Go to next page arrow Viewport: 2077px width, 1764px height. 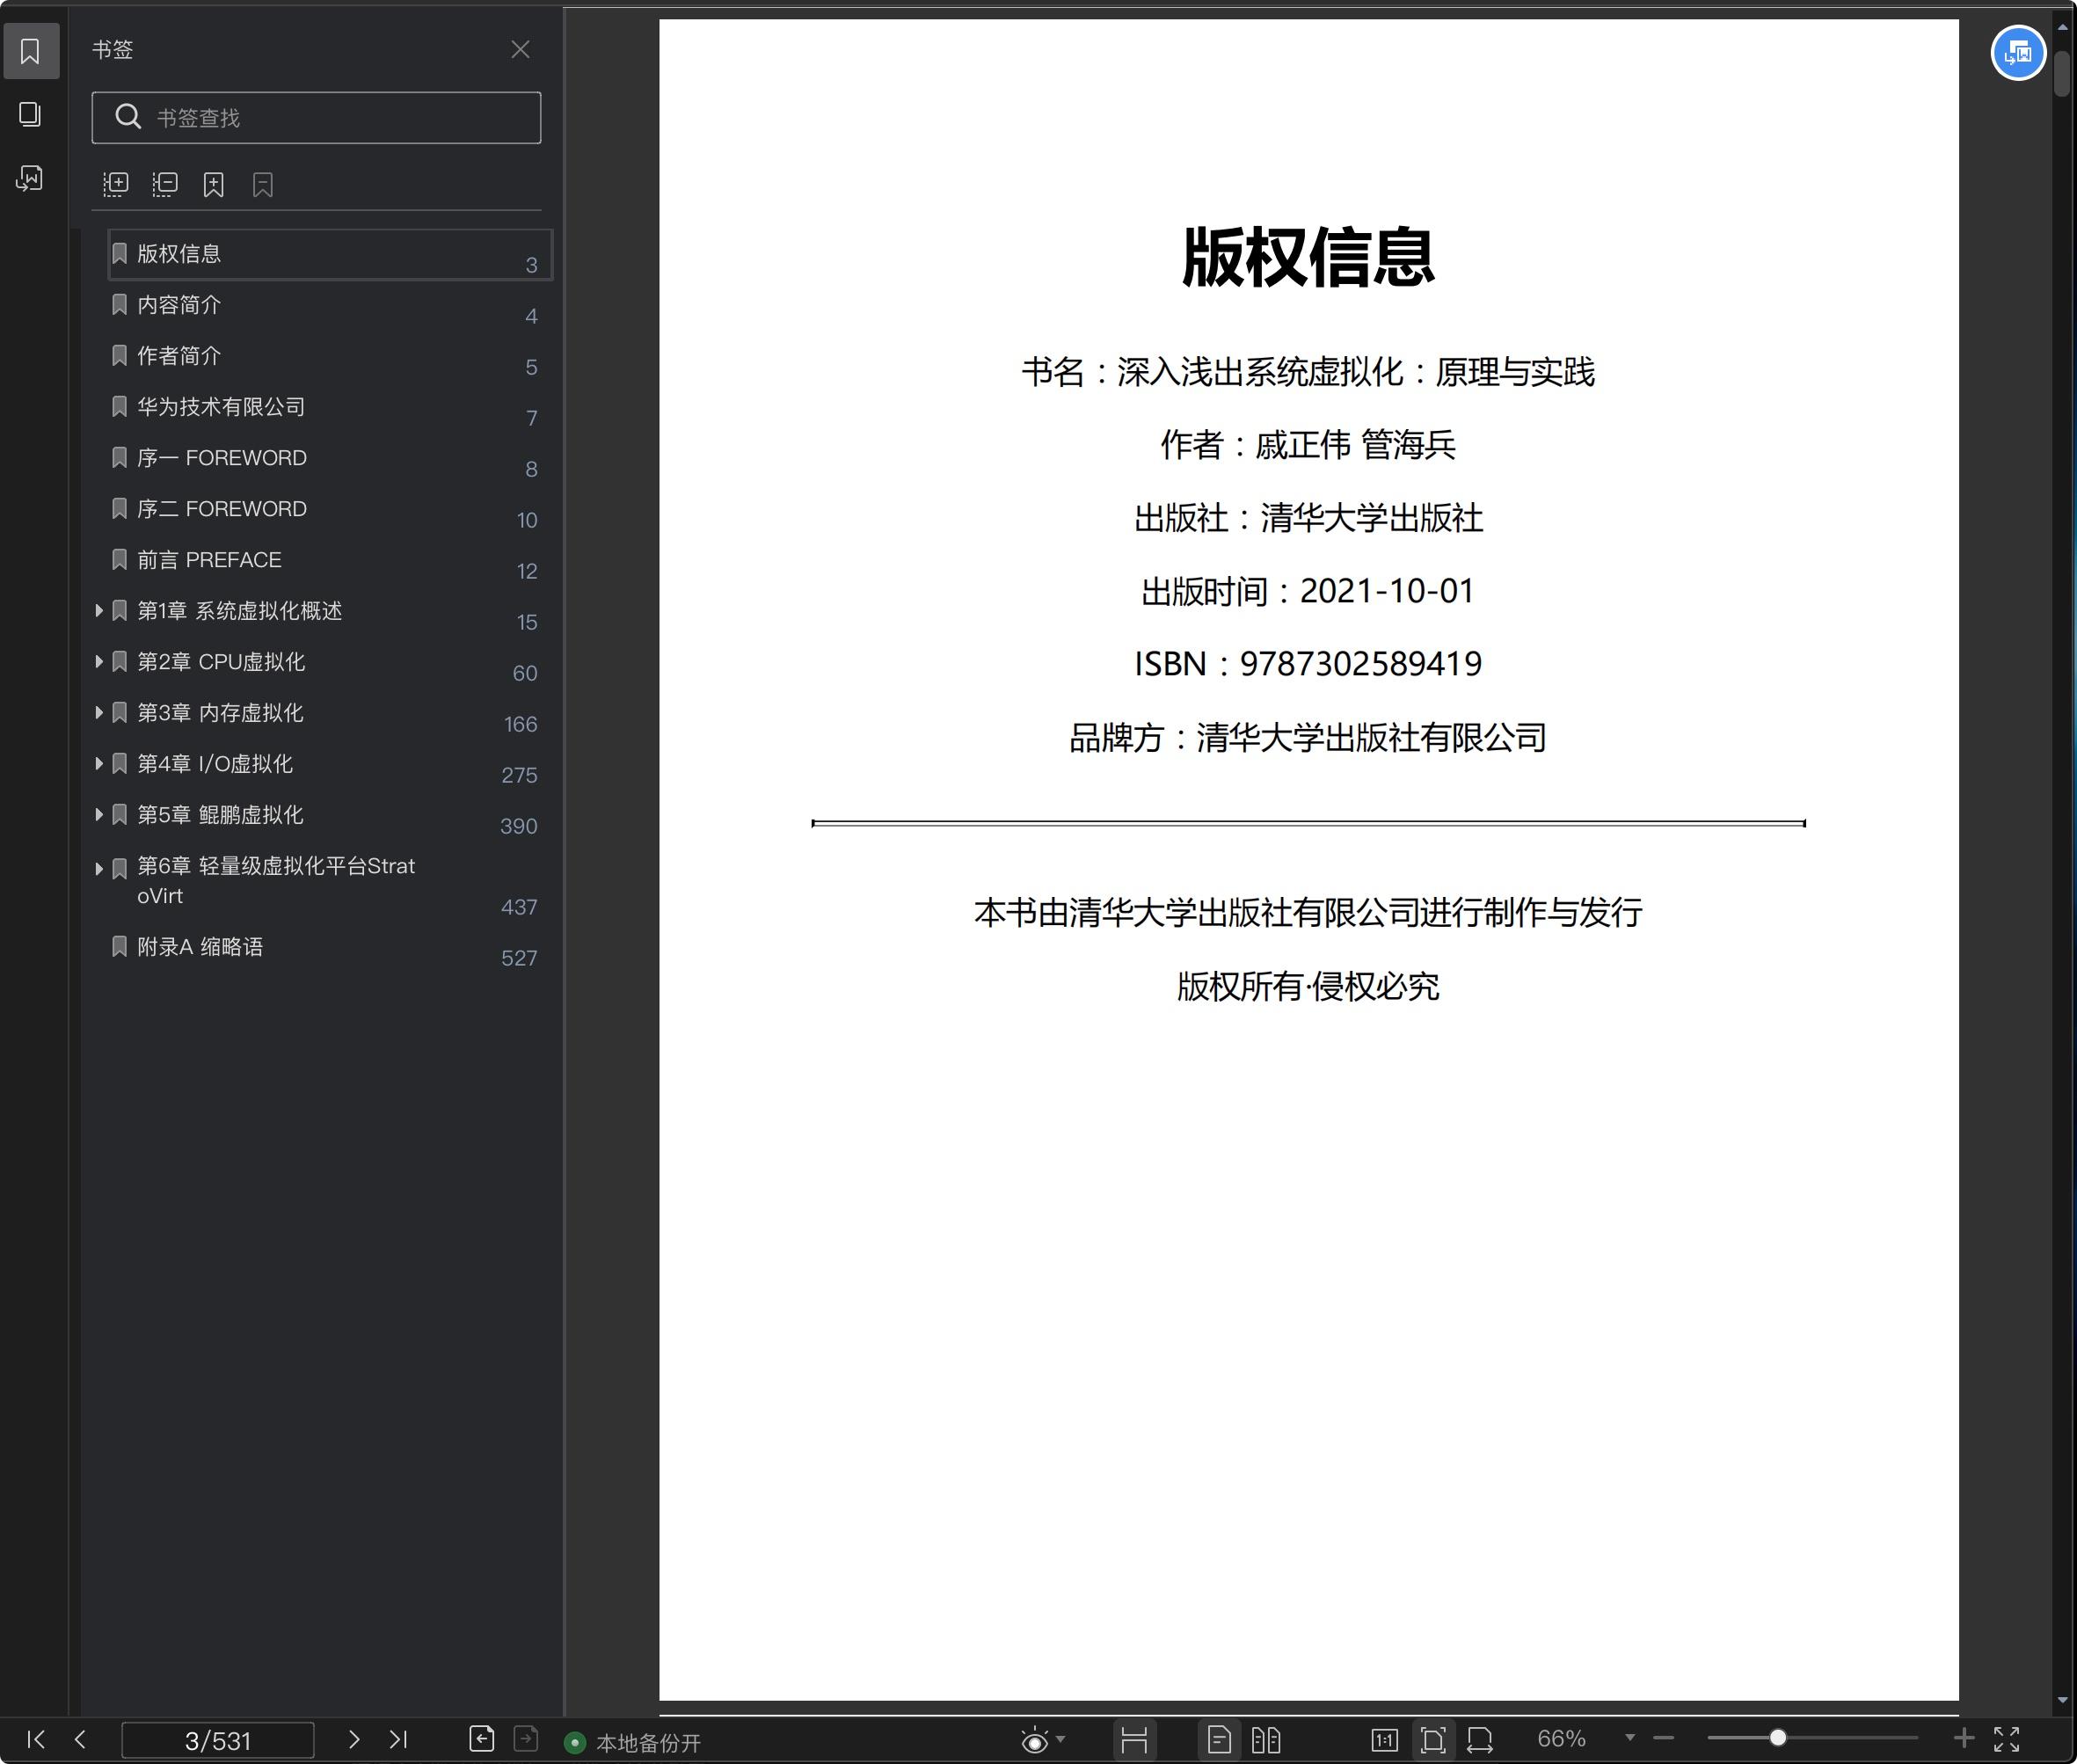tap(353, 1739)
